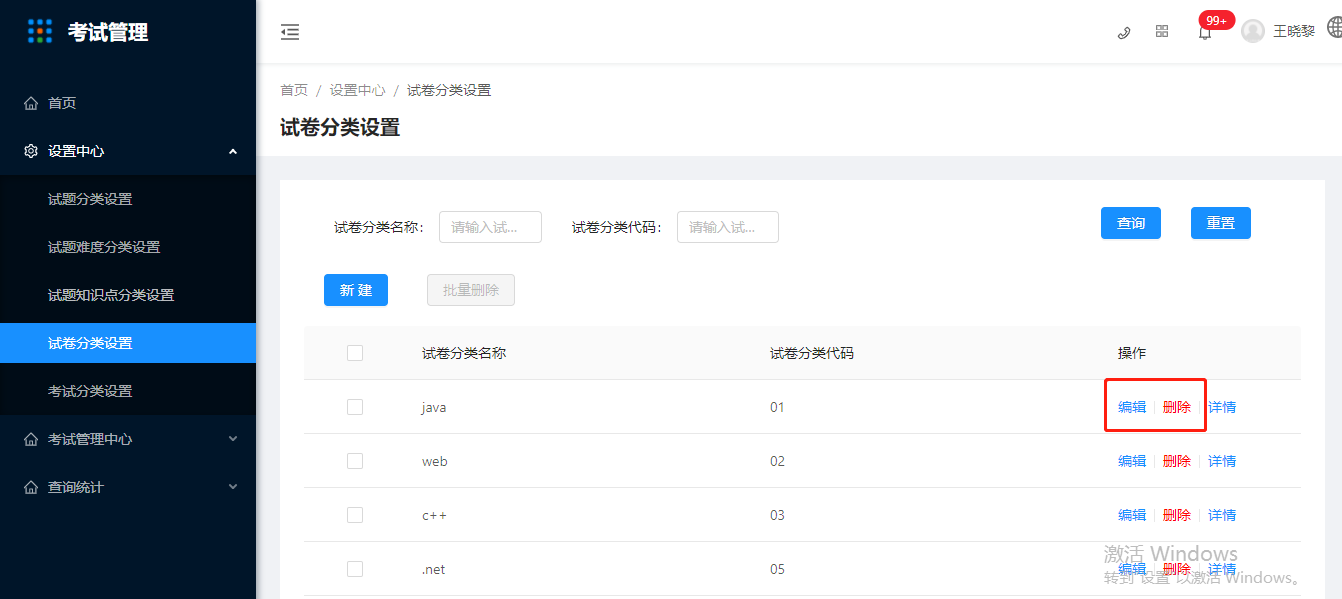Check the java row checkbox
The height and width of the screenshot is (599, 1342).
[x=355, y=407]
